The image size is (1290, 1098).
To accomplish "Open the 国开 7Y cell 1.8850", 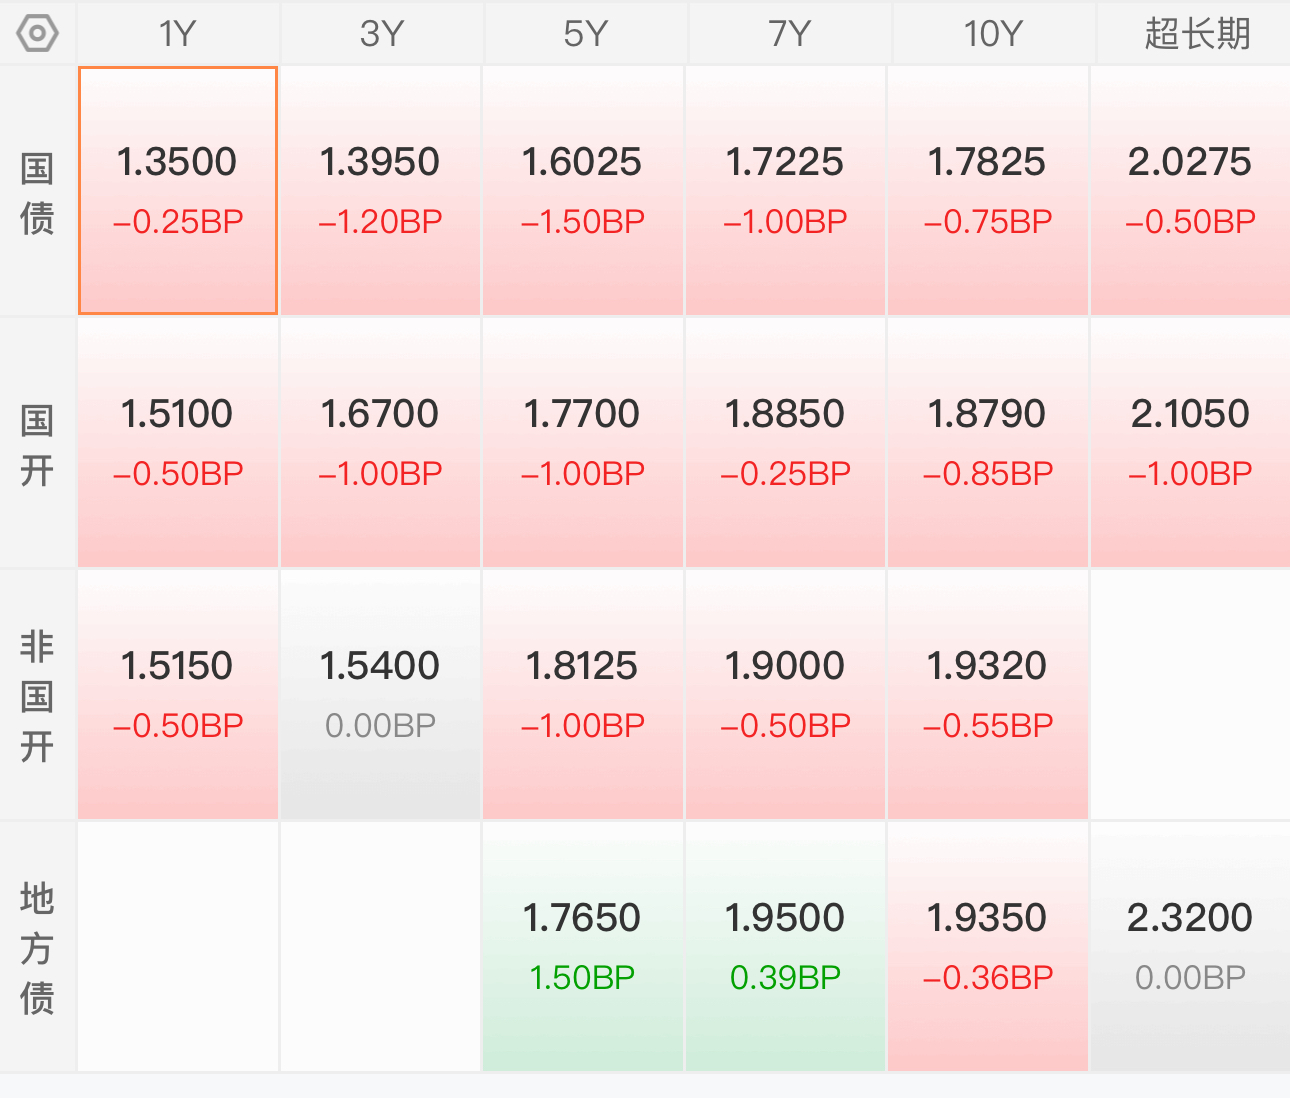I will (786, 443).
